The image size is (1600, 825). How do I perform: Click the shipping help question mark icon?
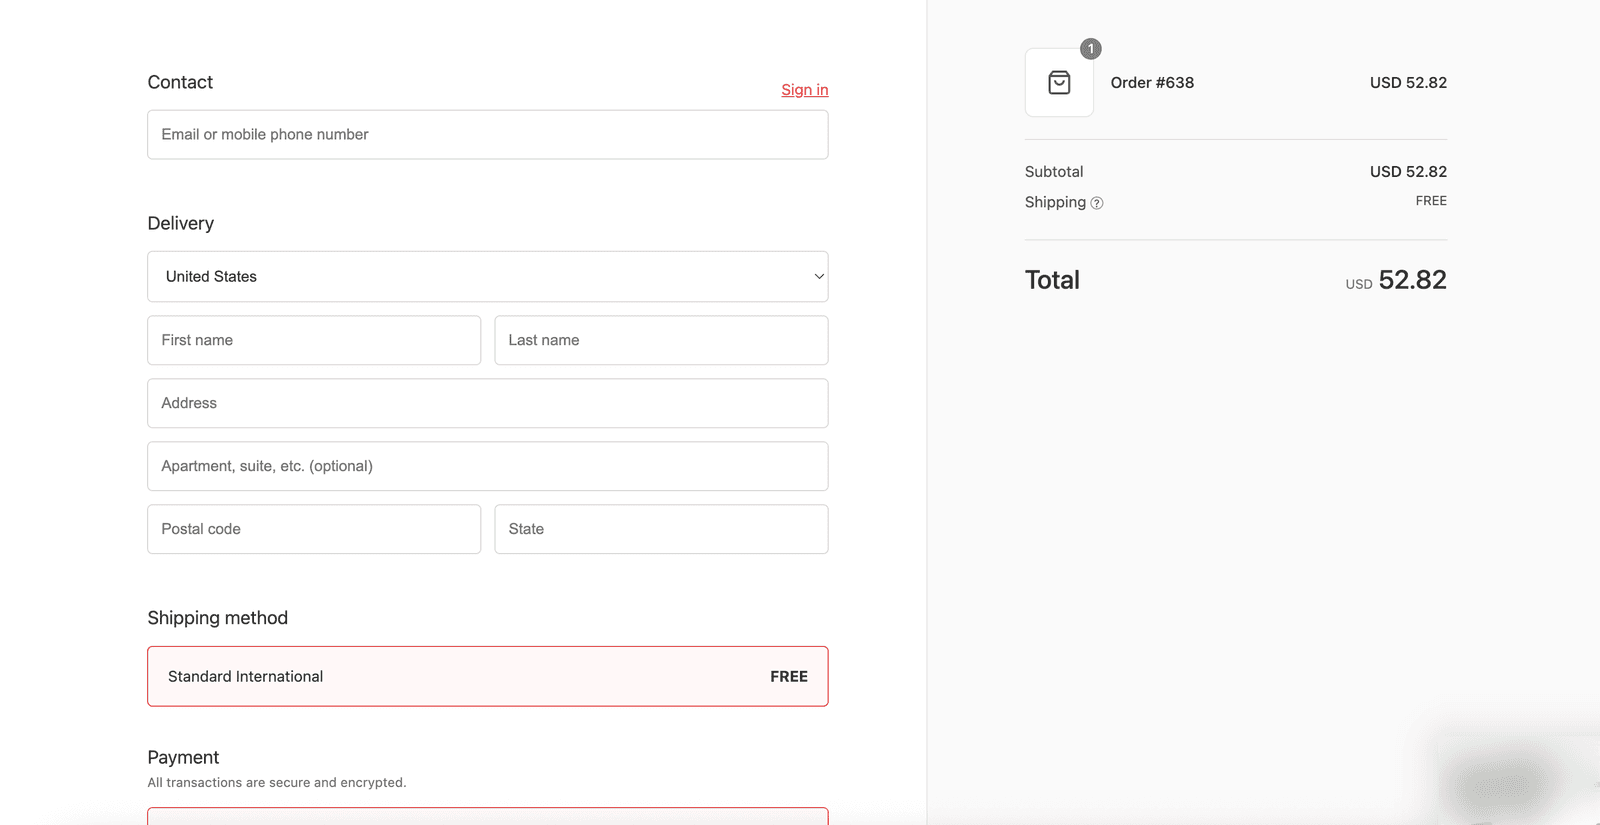pyautogui.click(x=1097, y=203)
